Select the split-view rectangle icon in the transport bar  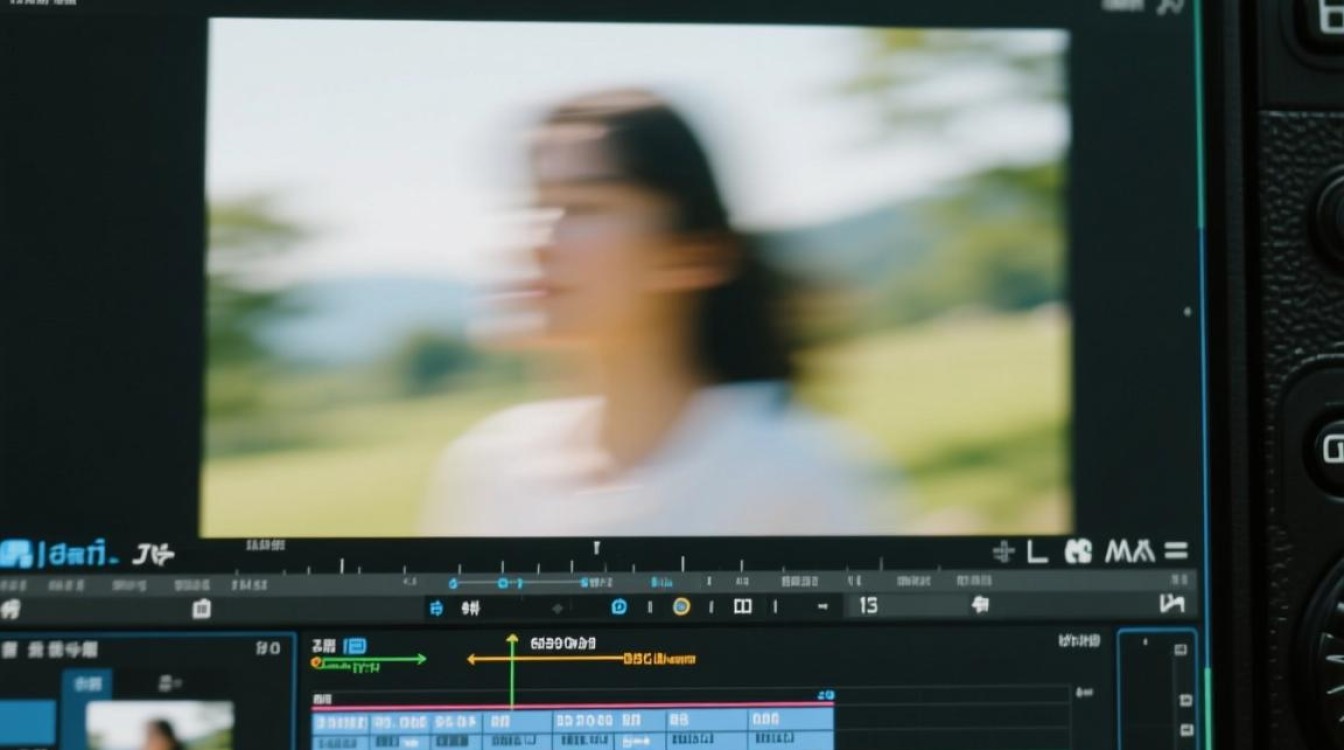point(742,606)
